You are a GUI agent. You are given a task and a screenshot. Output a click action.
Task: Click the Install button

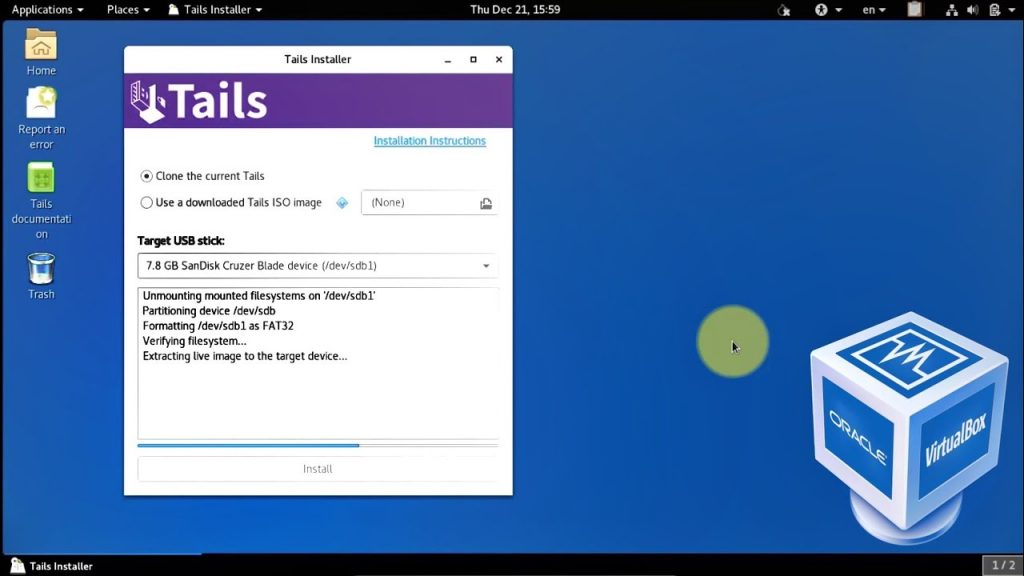[317, 469]
